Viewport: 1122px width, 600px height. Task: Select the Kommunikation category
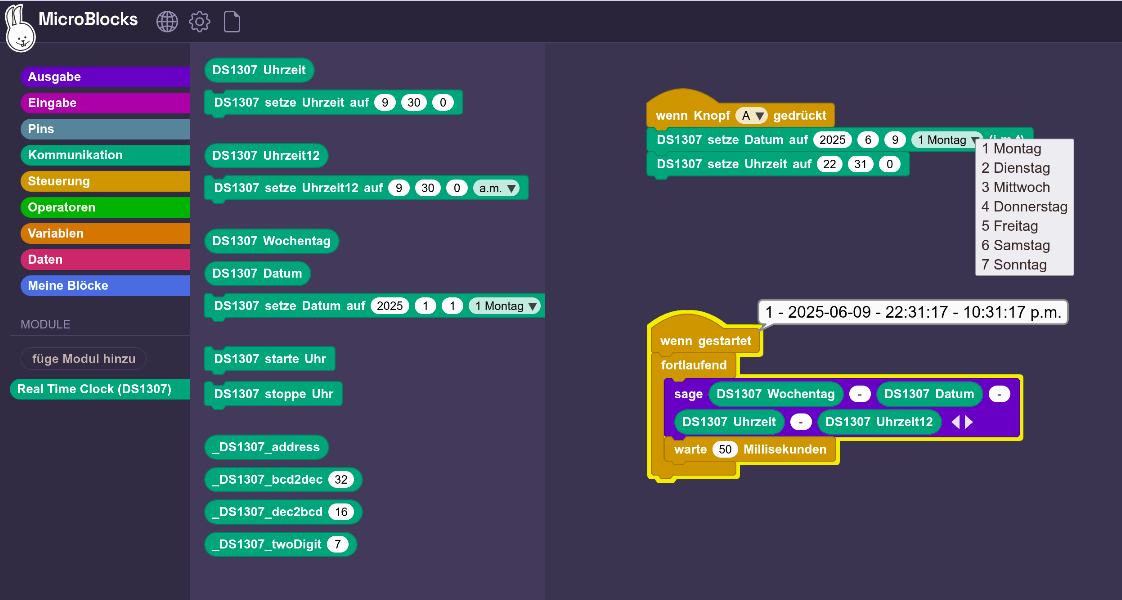click(x=105, y=155)
